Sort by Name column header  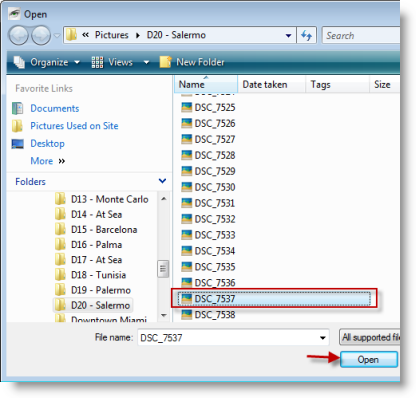point(206,85)
